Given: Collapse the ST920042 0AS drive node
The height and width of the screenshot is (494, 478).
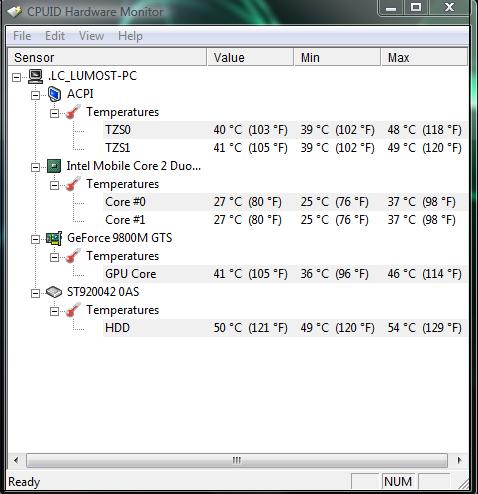Looking at the screenshot, I should (35, 293).
